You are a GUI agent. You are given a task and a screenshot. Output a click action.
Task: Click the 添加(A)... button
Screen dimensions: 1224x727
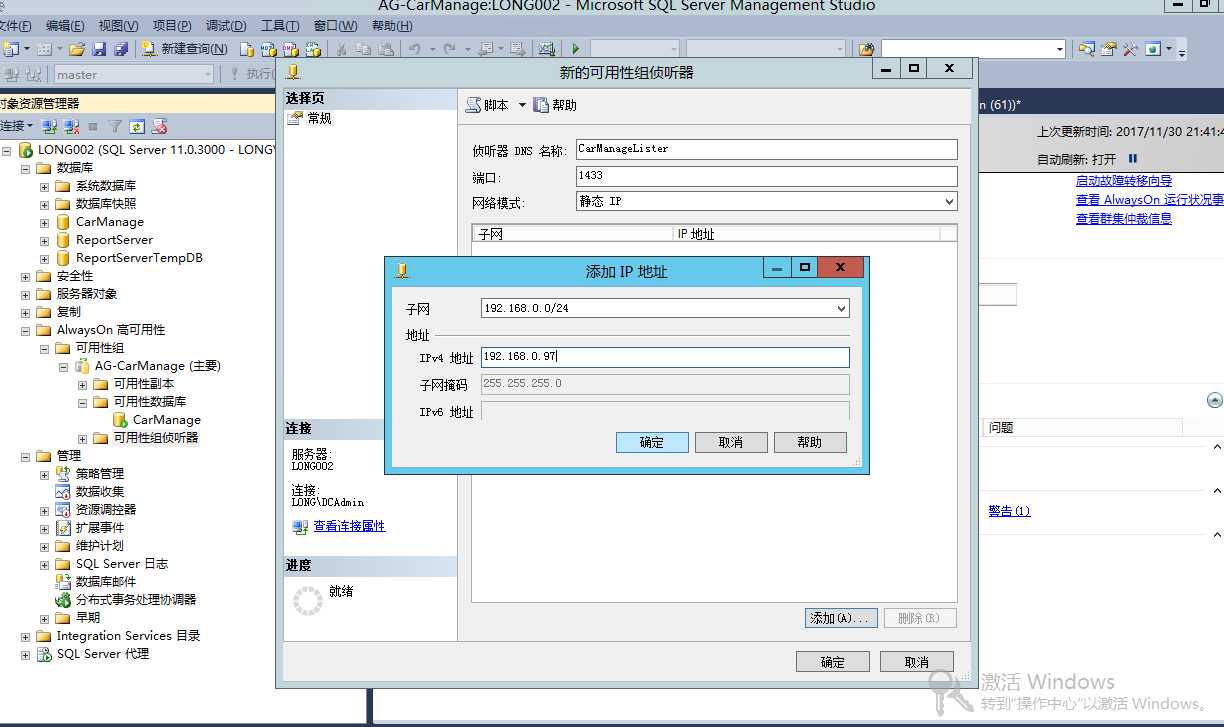click(841, 618)
